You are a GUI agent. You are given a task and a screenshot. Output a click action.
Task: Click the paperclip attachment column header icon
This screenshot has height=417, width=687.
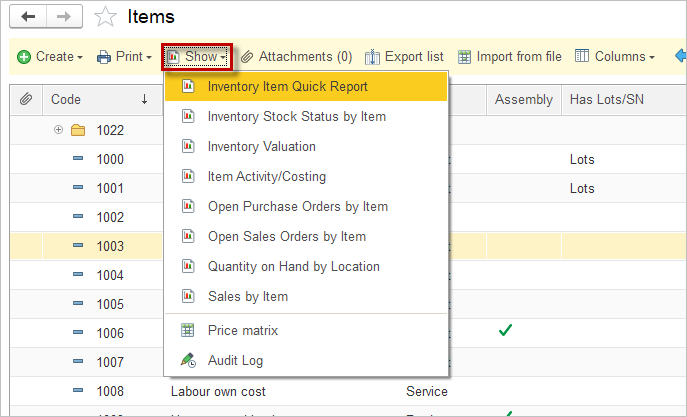tap(26, 99)
